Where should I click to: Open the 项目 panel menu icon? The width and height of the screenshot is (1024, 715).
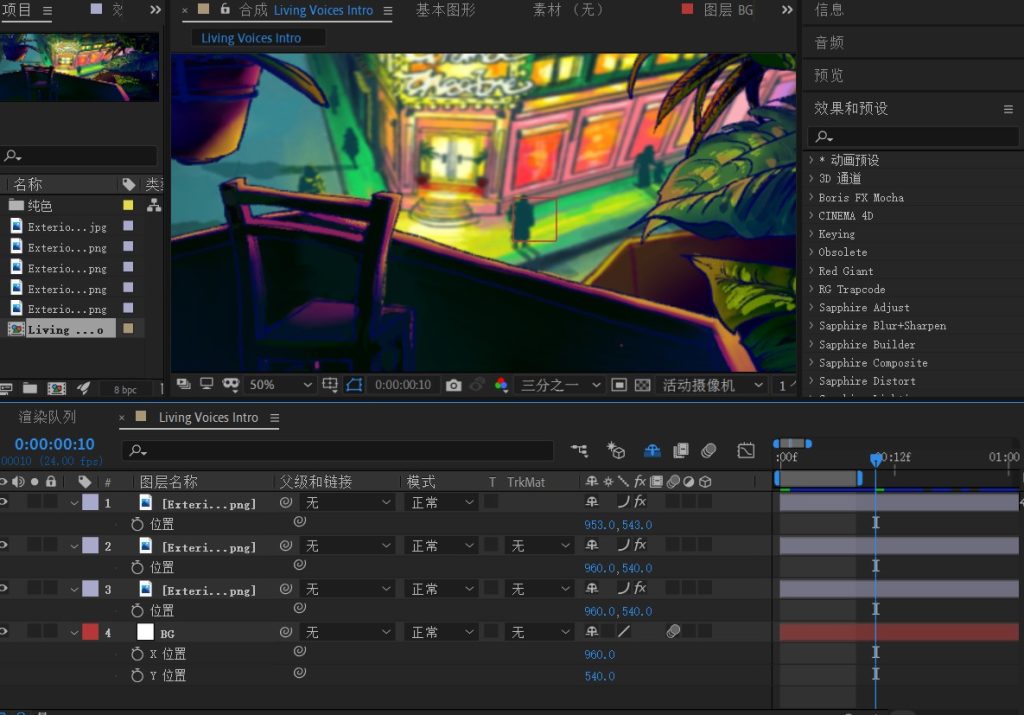pos(48,10)
